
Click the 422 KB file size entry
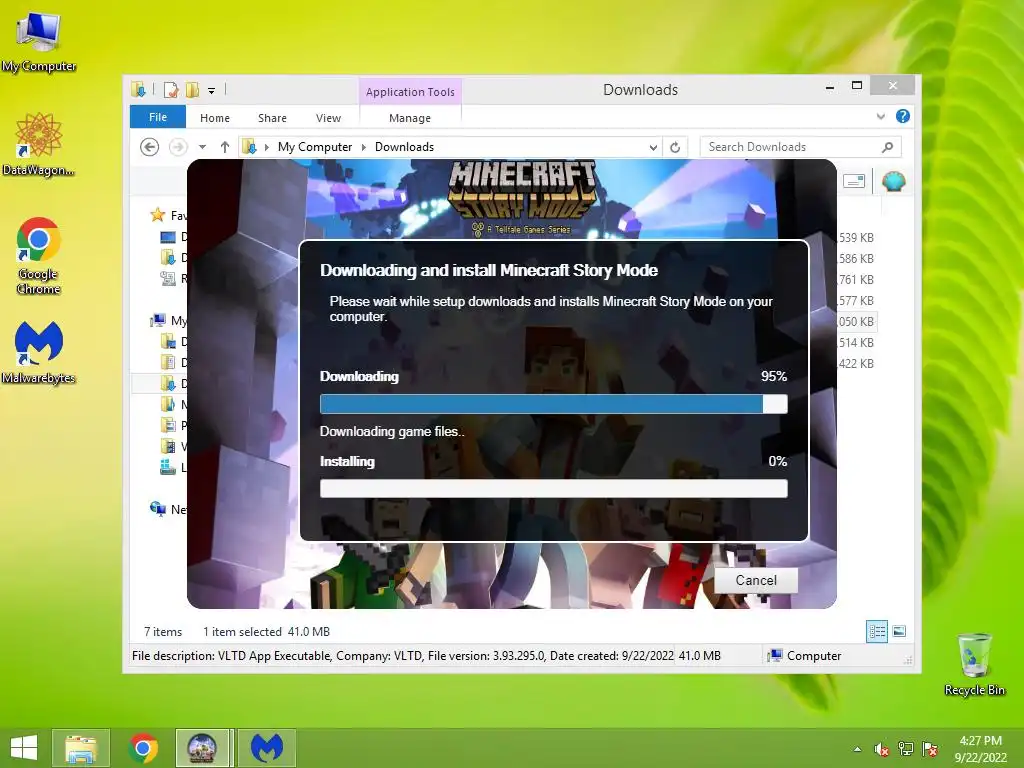tap(856, 363)
